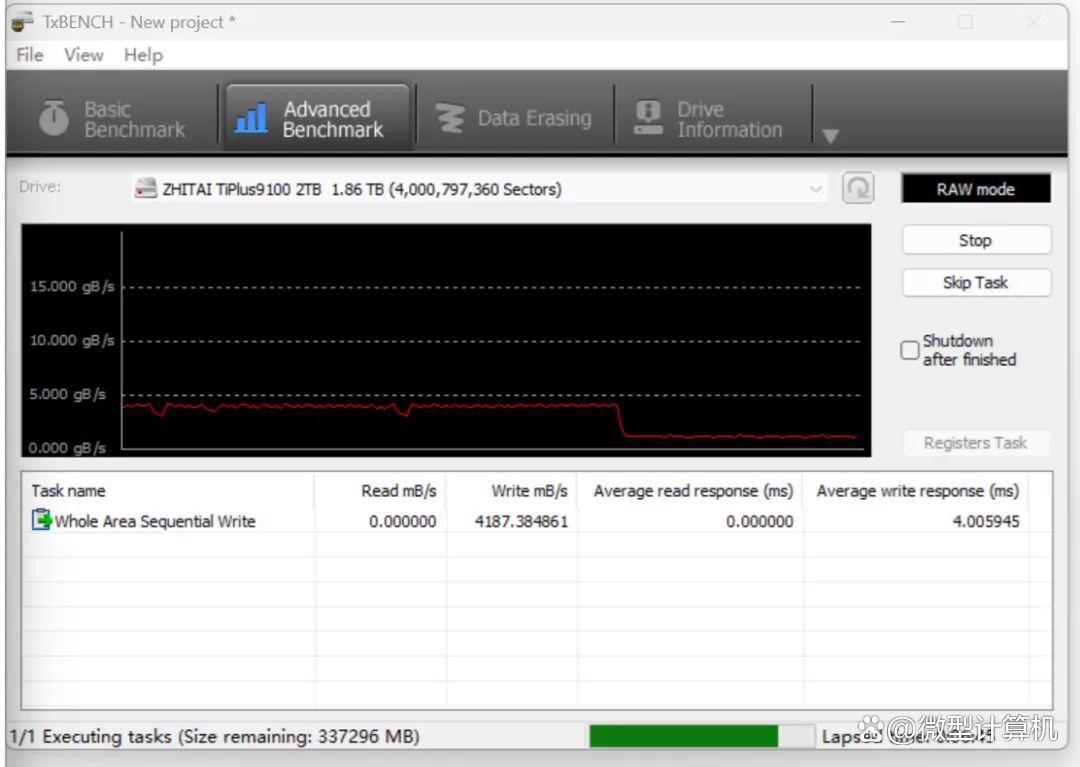Click the Executing tasks status text
The width and height of the screenshot is (1080, 767).
(214, 737)
